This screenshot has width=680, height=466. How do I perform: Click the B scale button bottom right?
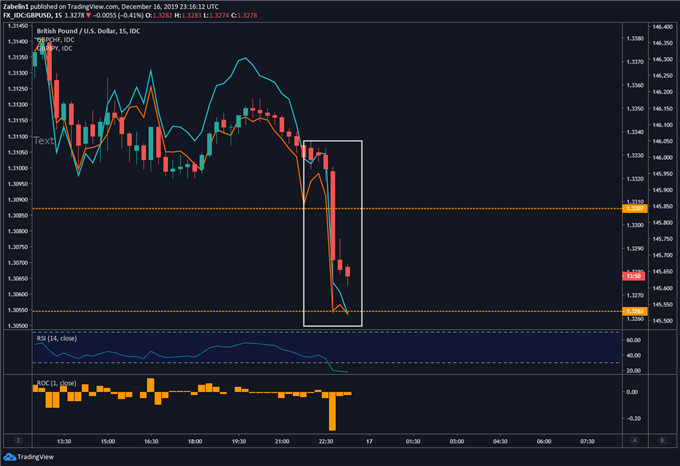[x=662, y=441]
